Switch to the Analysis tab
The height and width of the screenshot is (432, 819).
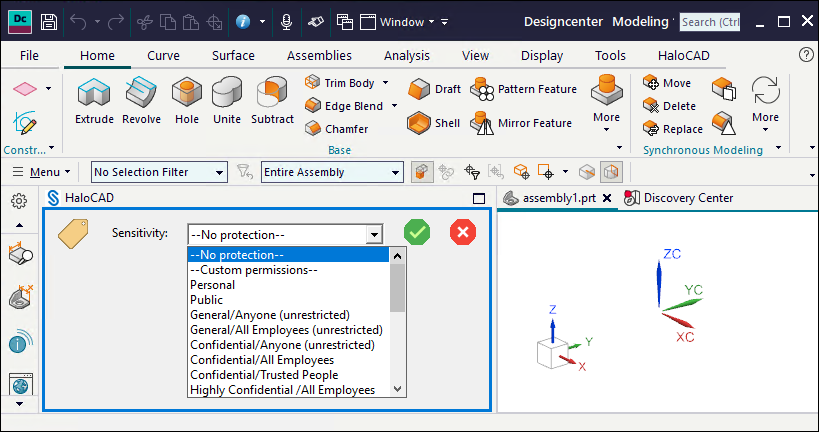click(407, 55)
